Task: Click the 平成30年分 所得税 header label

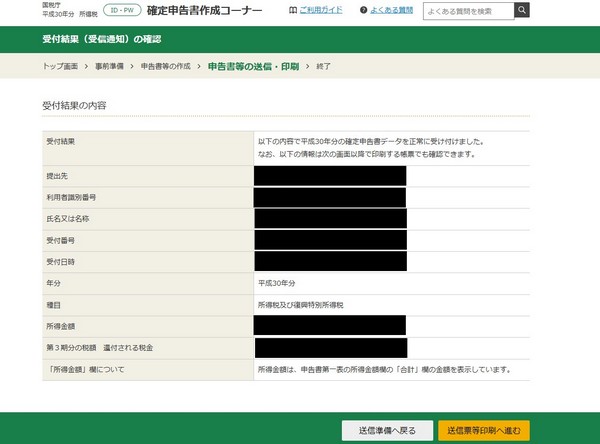Action: click(70, 14)
